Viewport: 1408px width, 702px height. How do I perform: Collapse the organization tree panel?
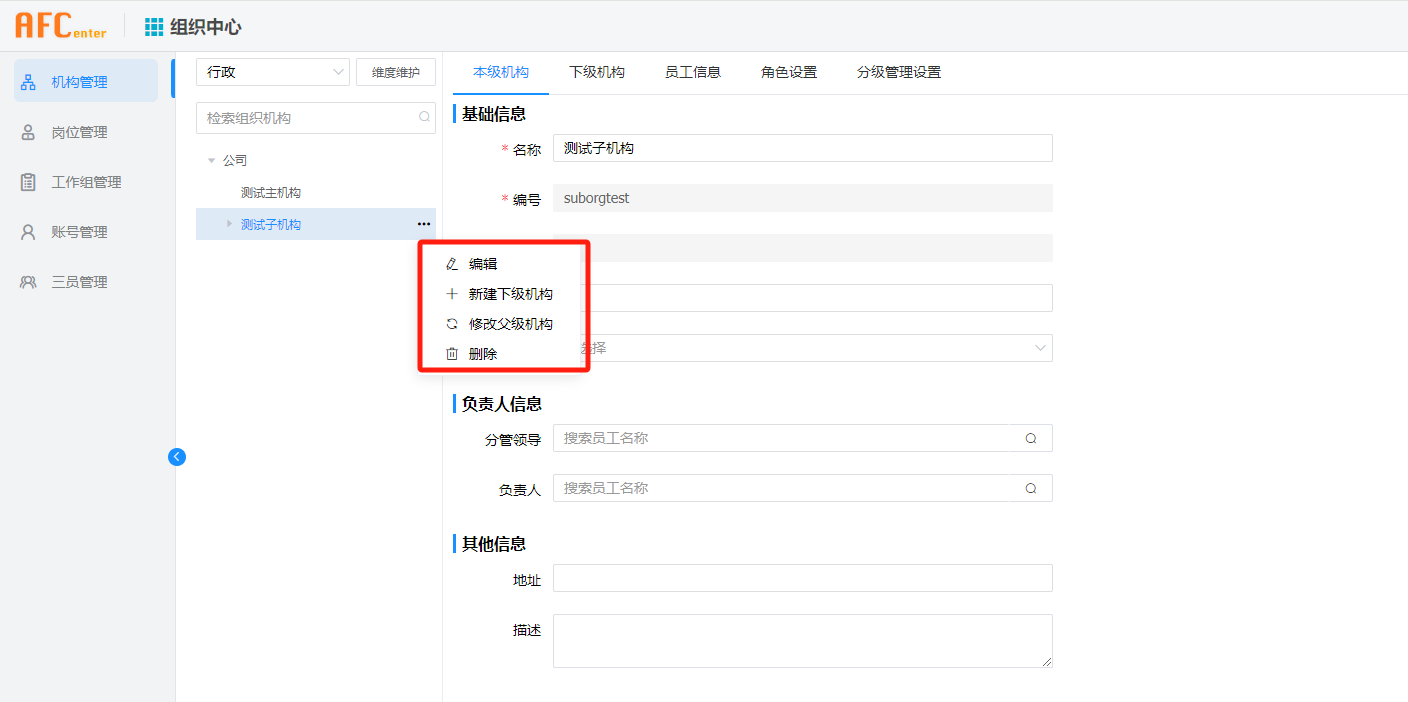[177, 457]
